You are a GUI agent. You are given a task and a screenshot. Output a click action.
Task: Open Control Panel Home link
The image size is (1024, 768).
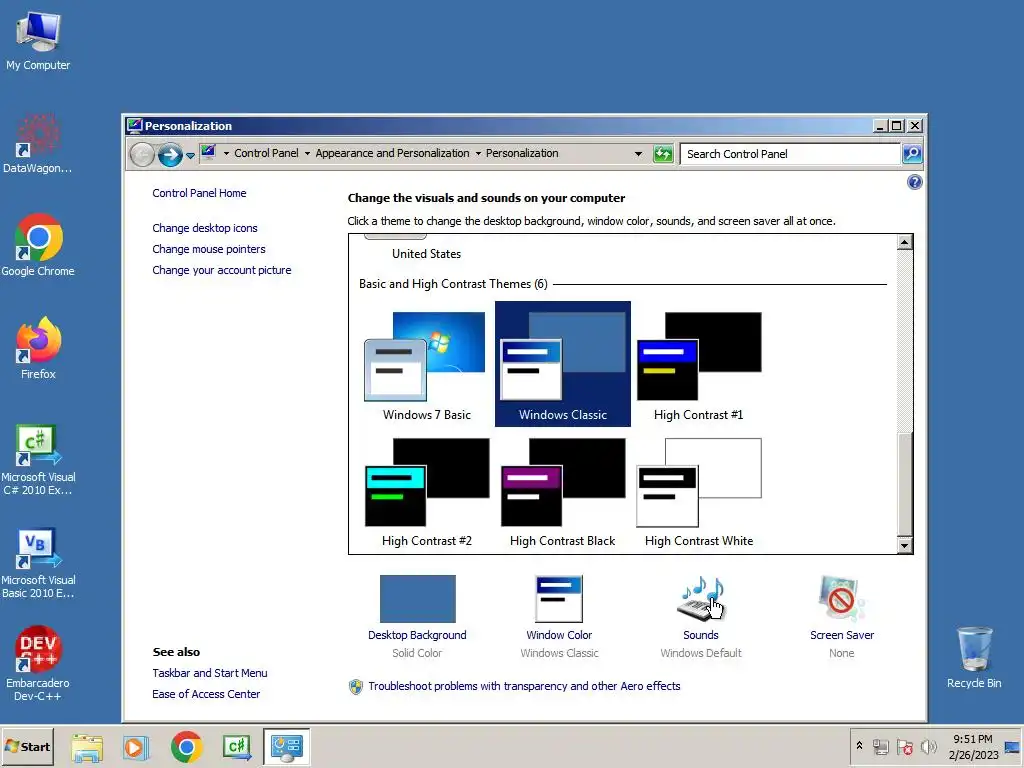click(x=199, y=193)
